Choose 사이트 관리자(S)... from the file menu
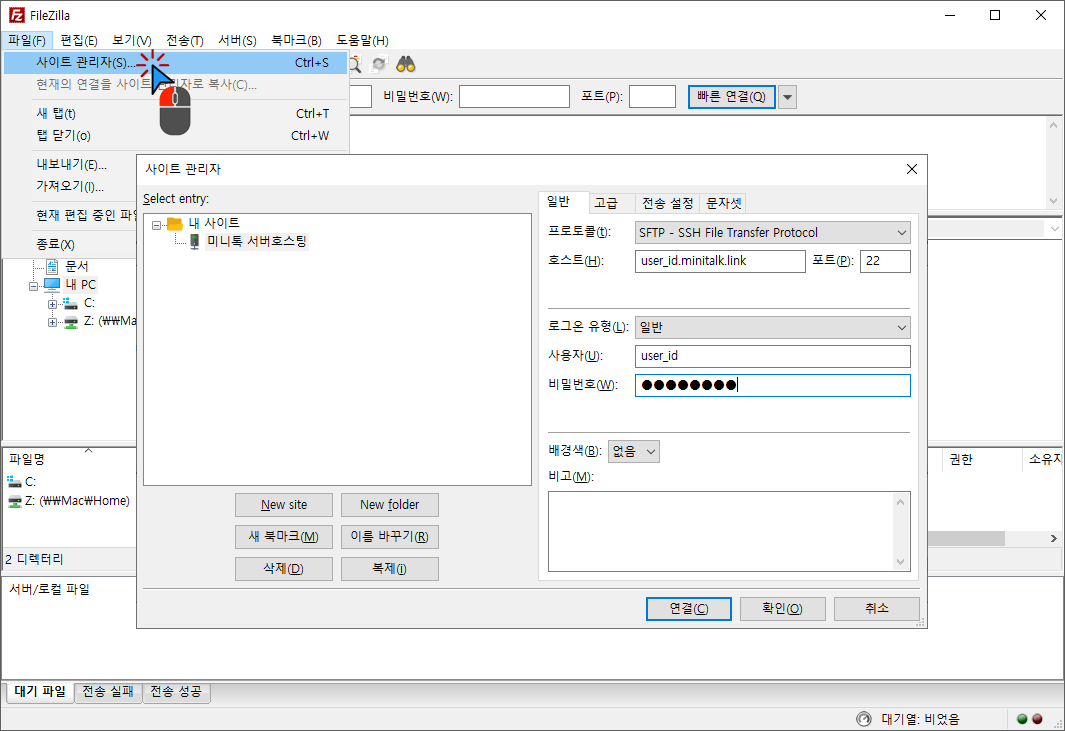The image size is (1065, 731). pos(175,63)
